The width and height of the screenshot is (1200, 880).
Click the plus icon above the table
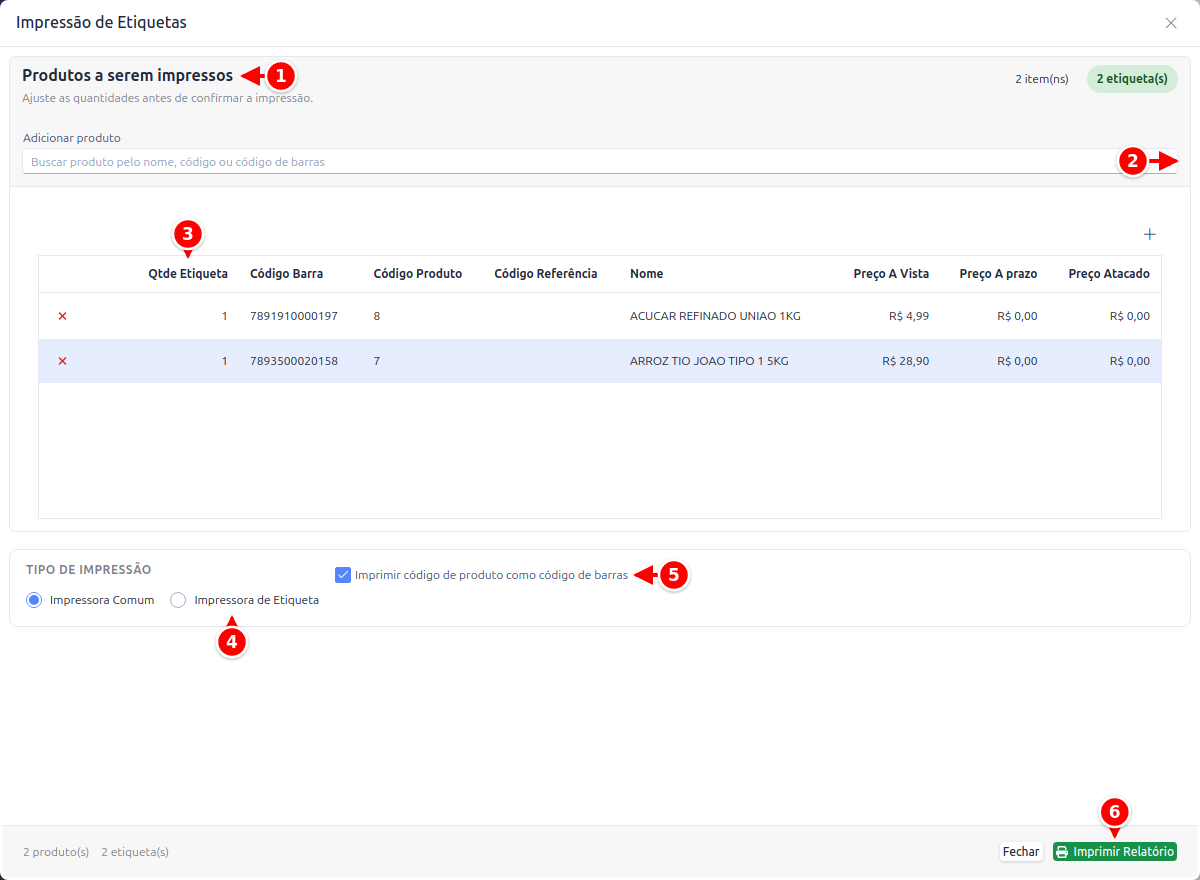(x=1150, y=234)
